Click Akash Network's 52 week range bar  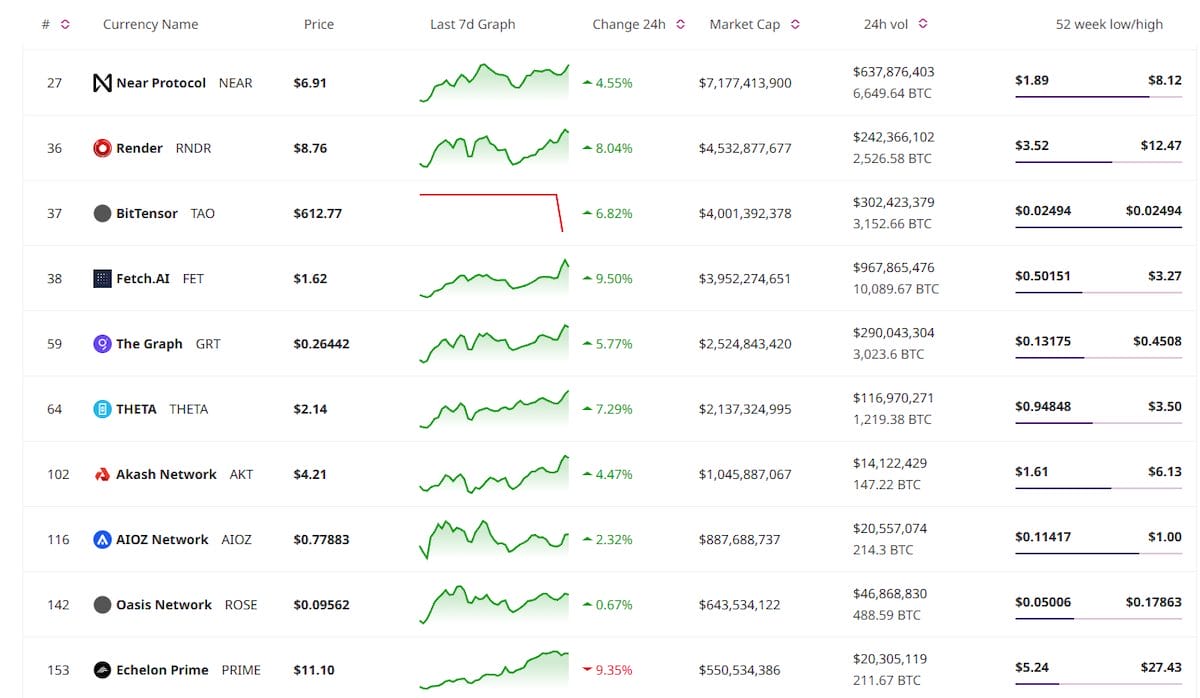(1098, 487)
